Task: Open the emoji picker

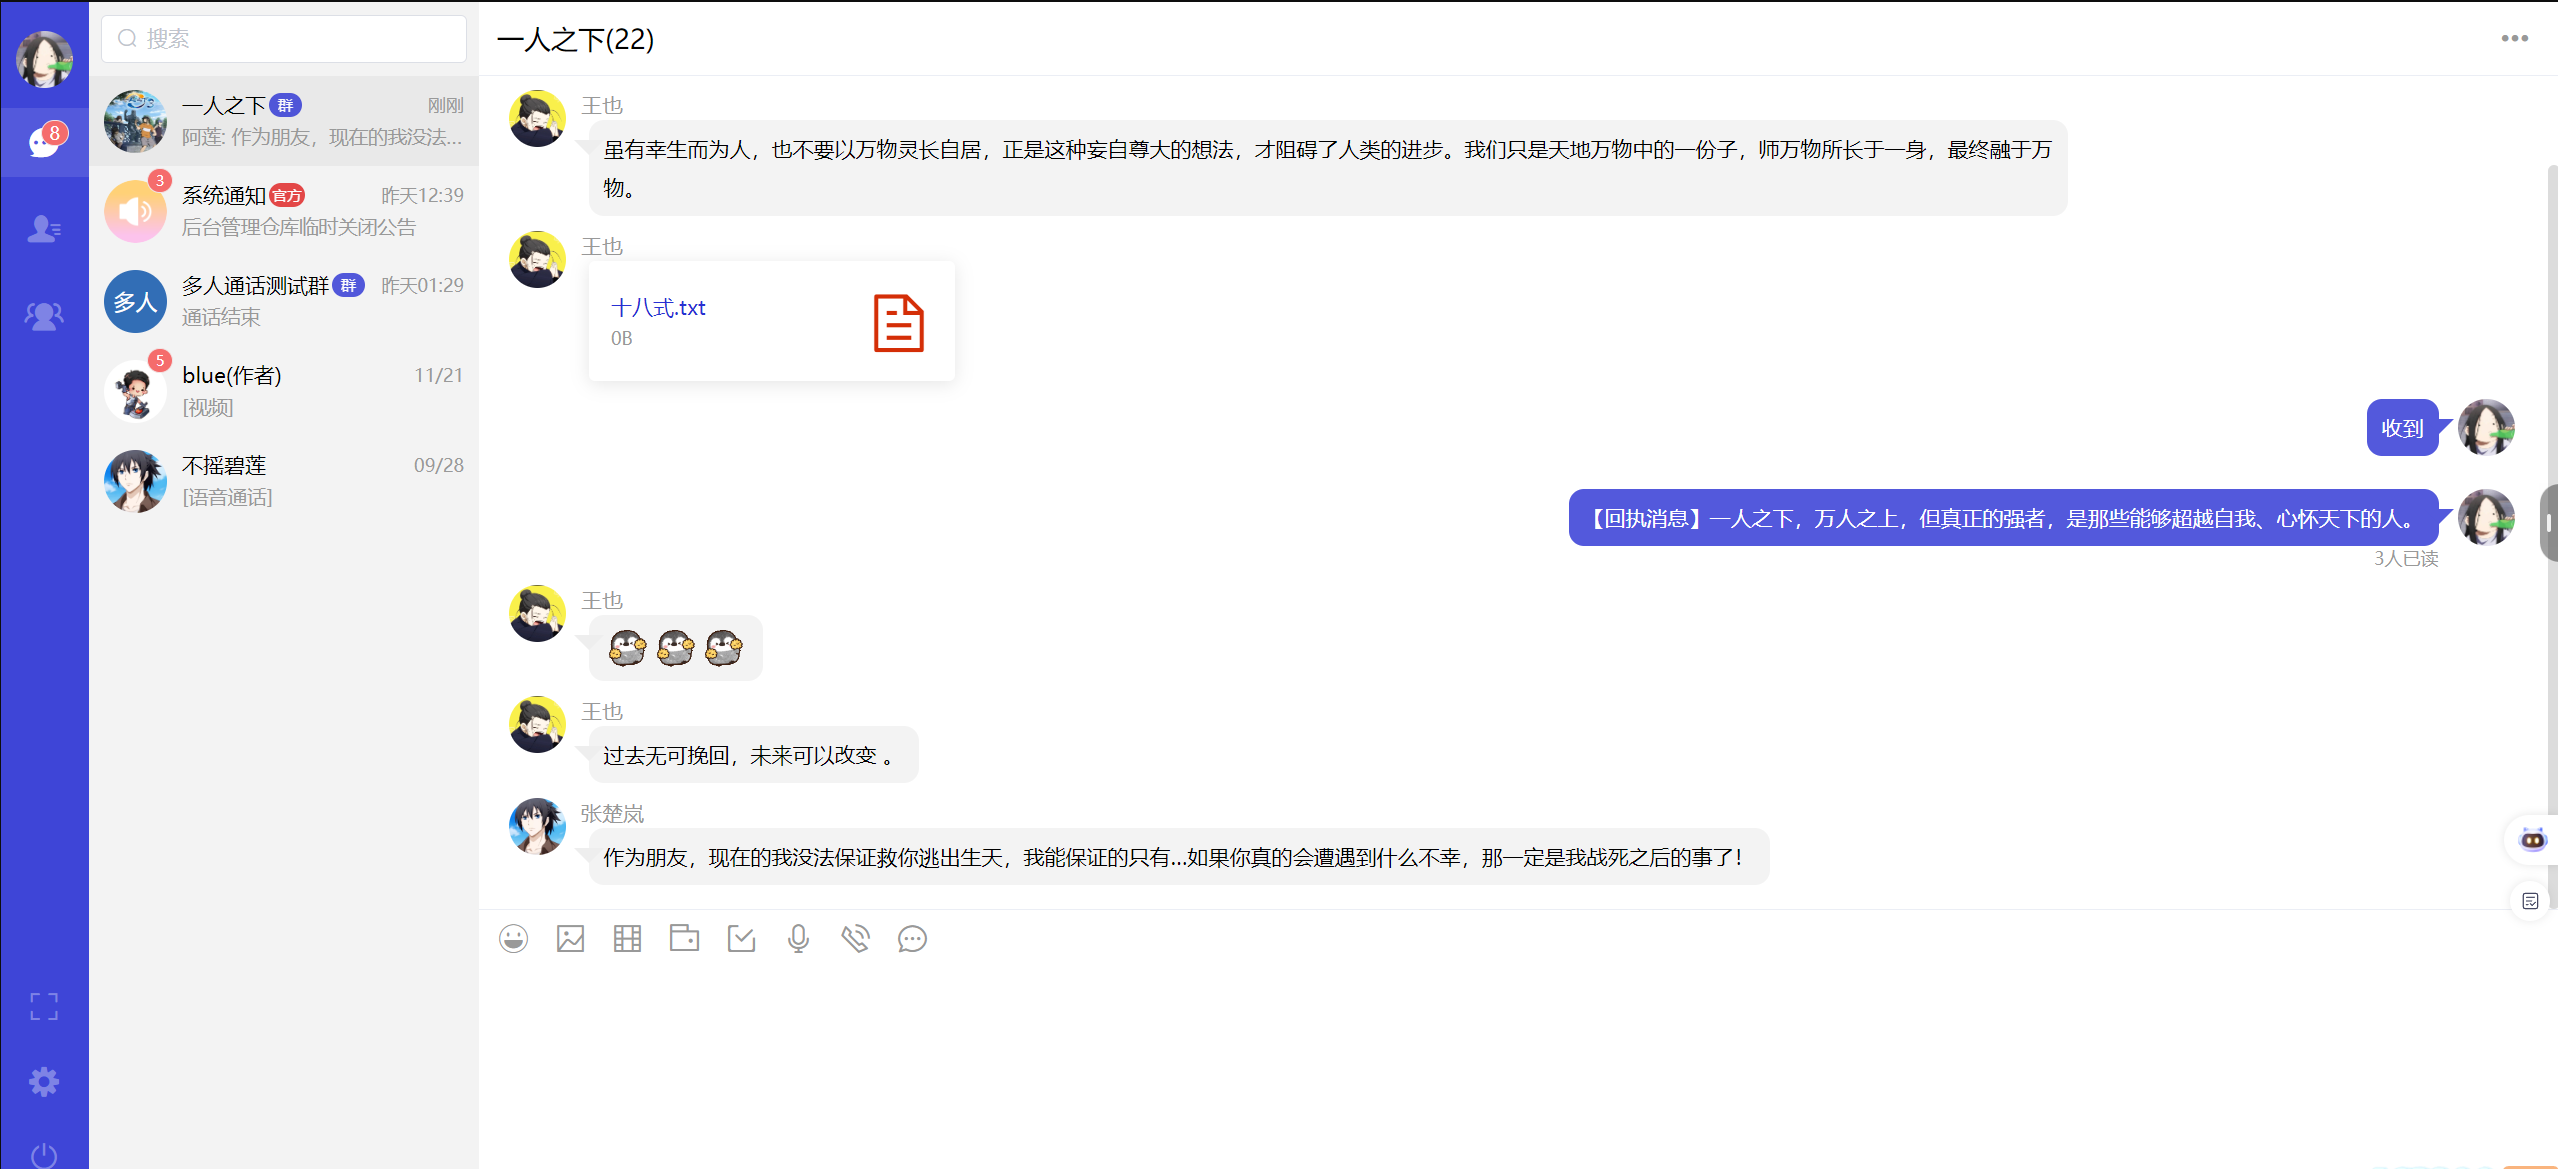Action: pos(513,938)
